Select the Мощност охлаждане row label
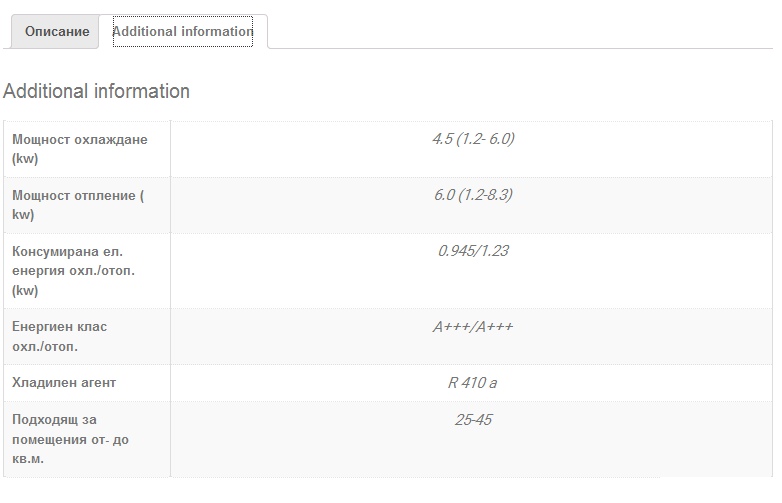This screenshot has height=503, width=782. coord(79,140)
